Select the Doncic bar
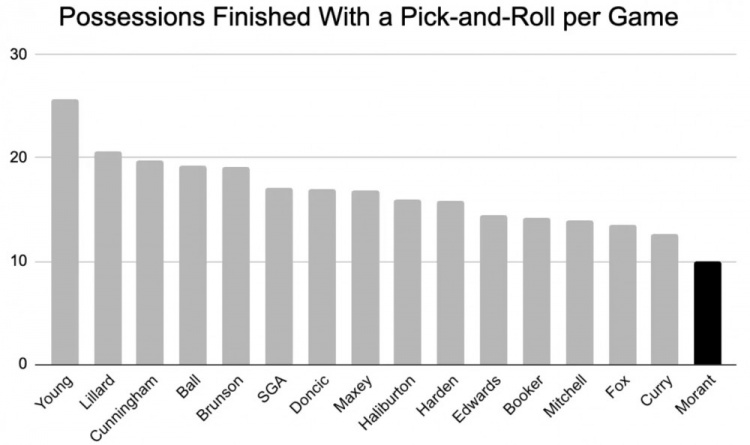 click(x=322, y=277)
